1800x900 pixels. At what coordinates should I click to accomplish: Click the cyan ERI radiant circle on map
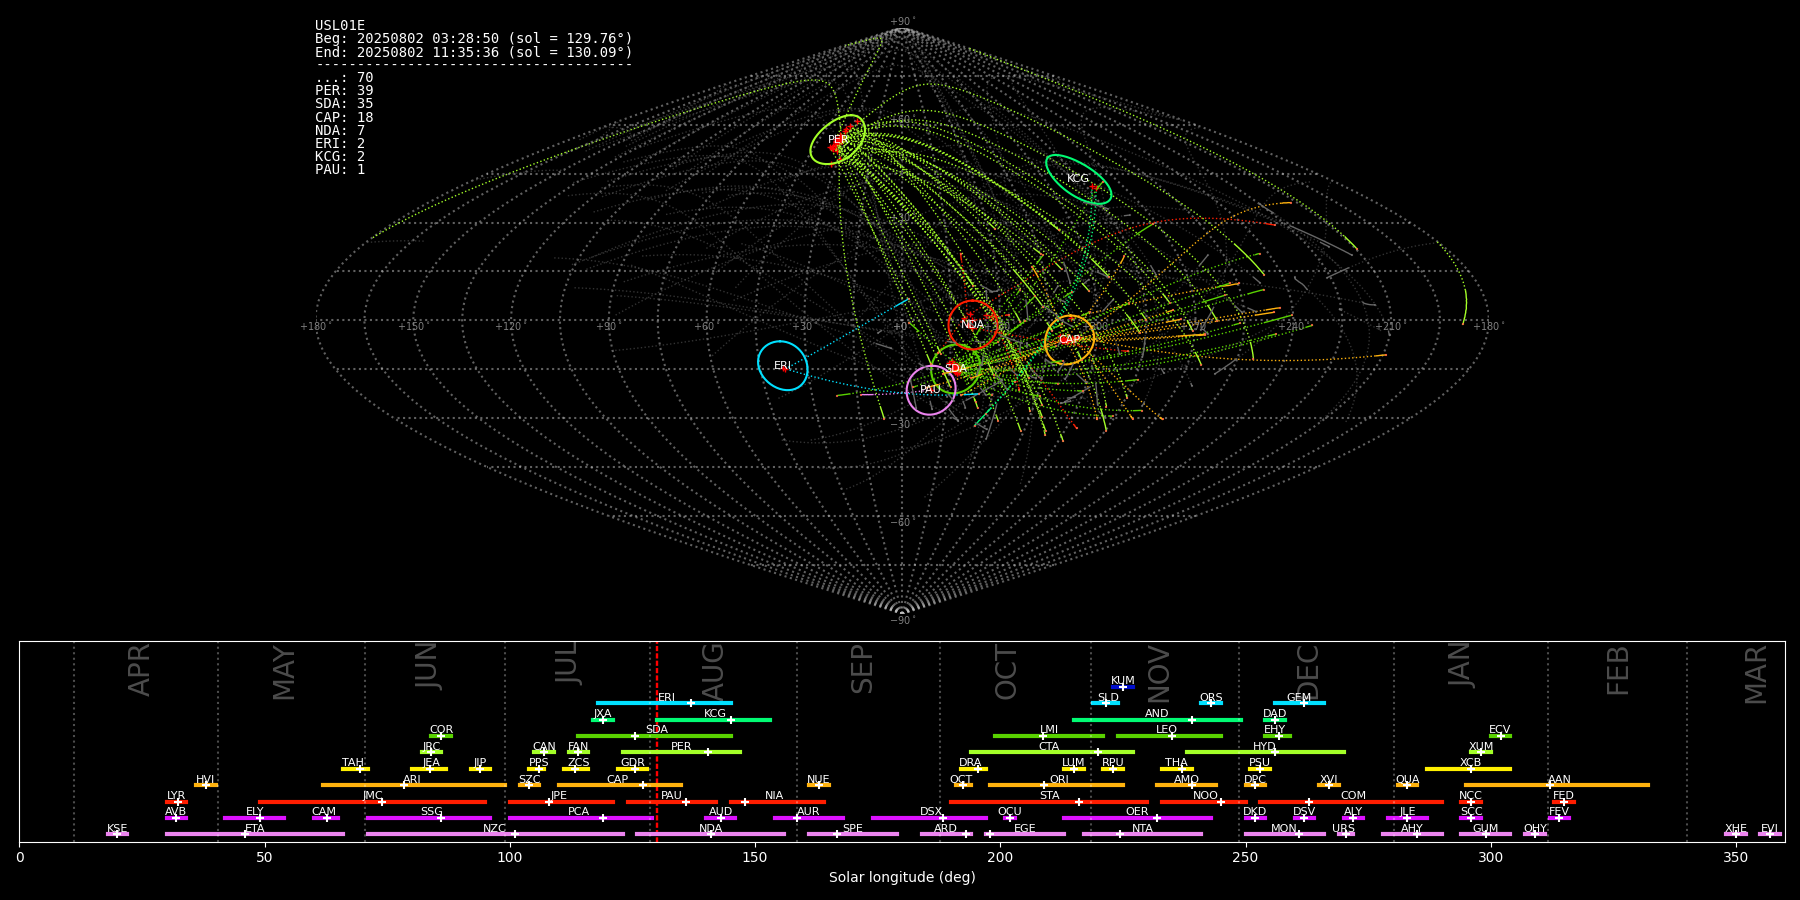(x=783, y=365)
